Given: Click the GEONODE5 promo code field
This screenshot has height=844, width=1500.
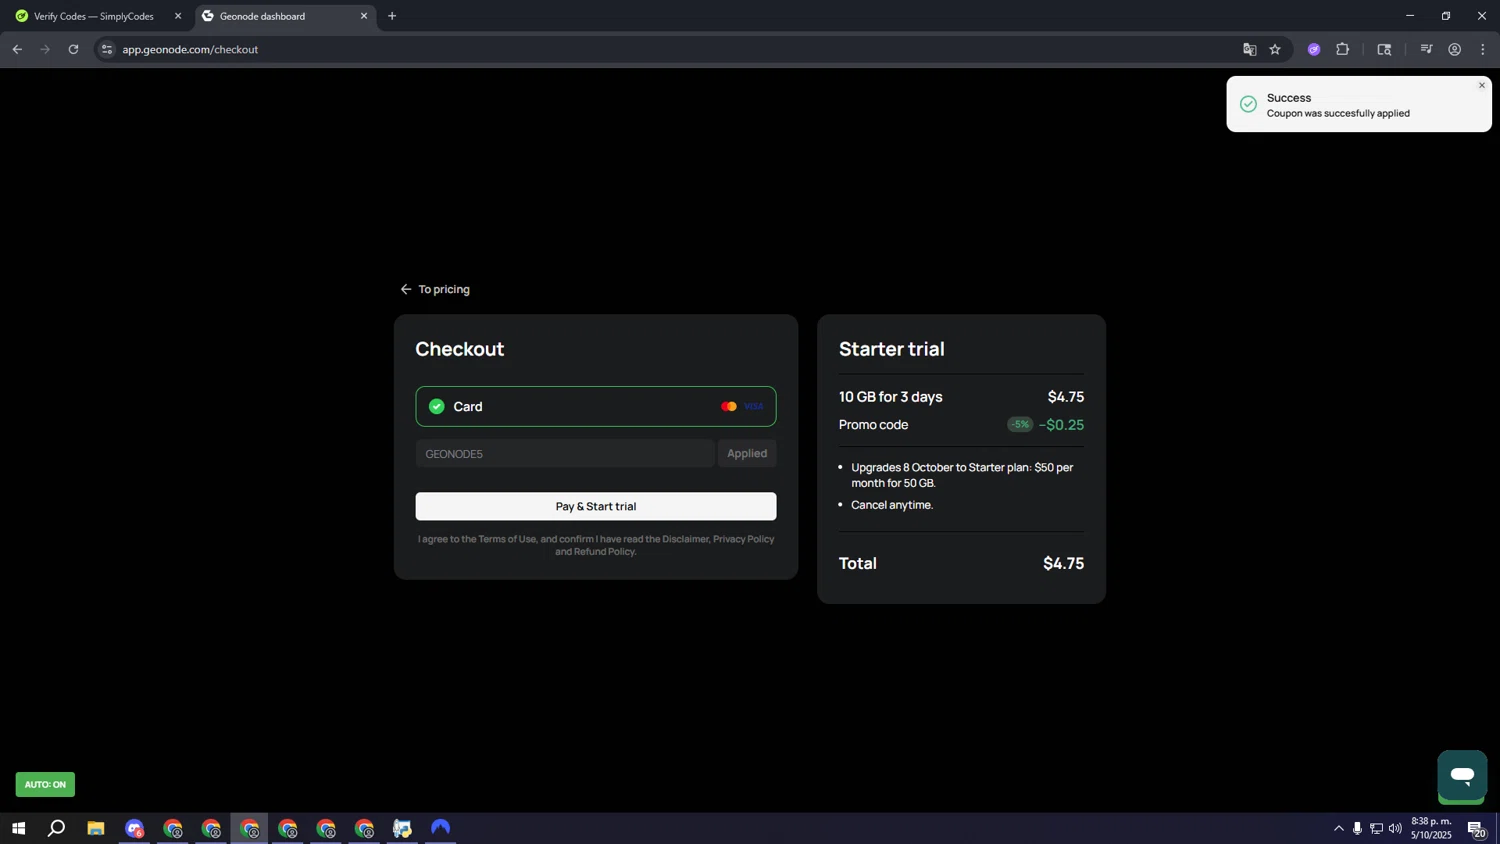Looking at the screenshot, I should [565, 454].
